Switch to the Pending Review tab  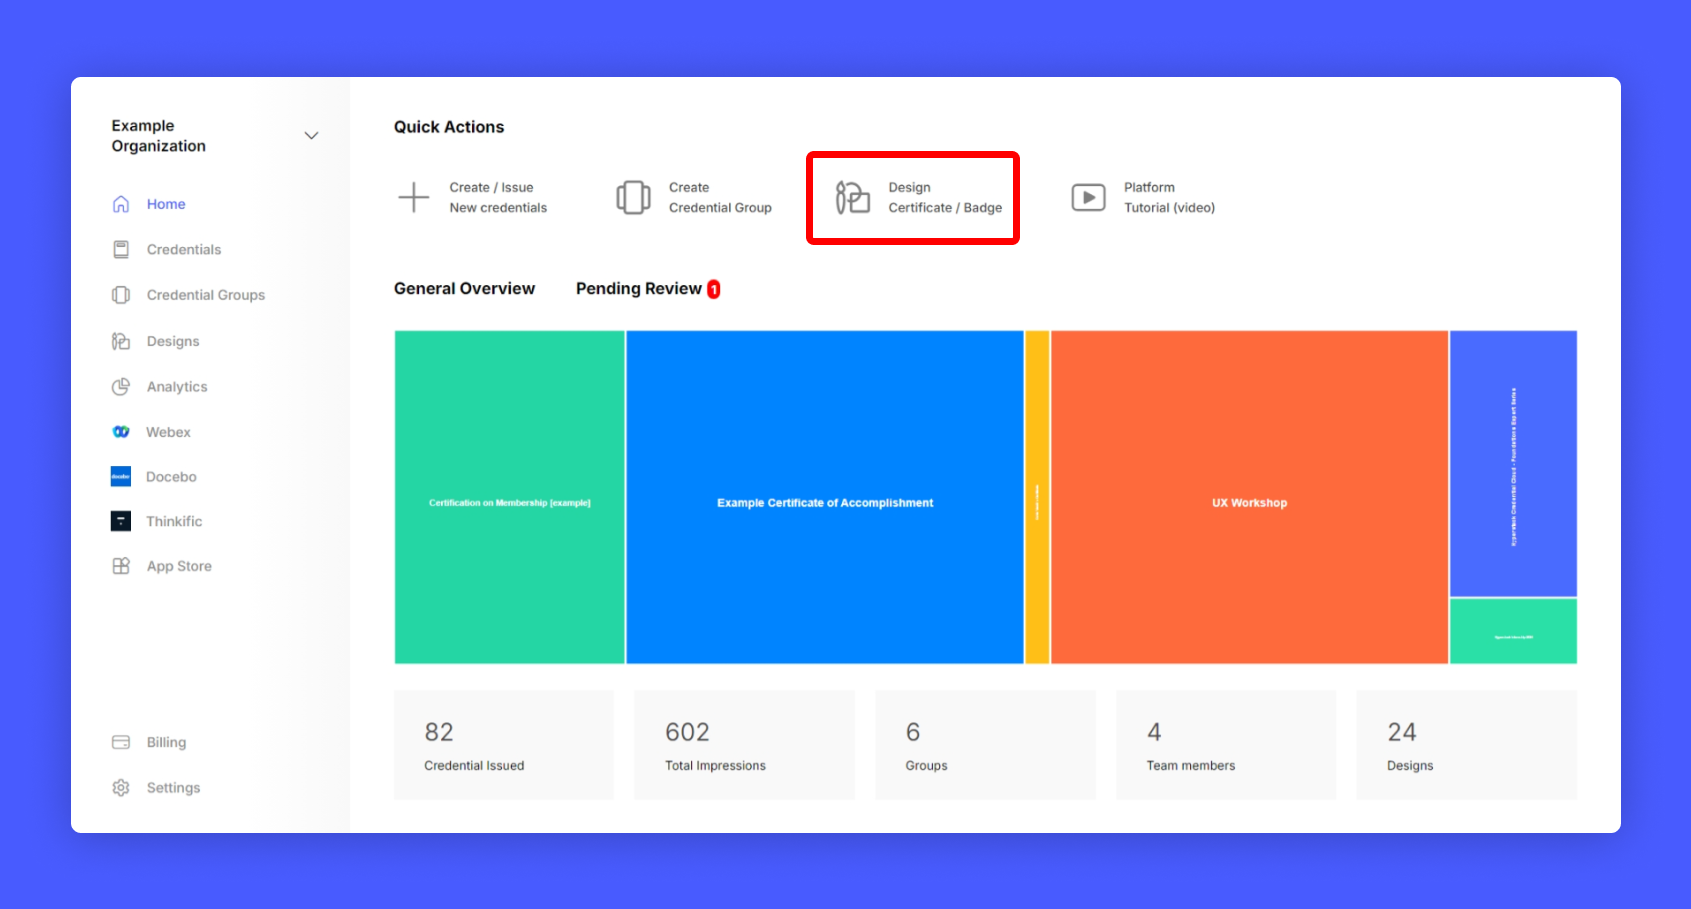click(639, 289)
